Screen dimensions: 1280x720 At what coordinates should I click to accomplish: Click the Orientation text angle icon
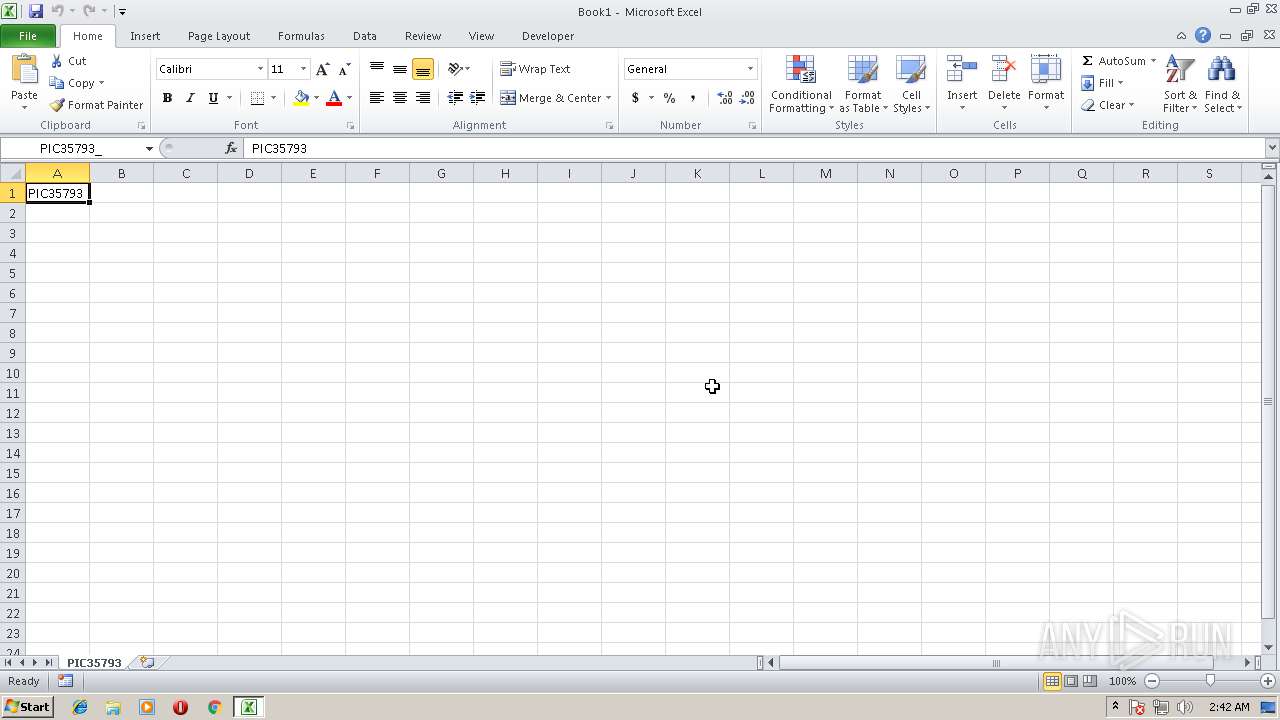(x=455, y=69)
